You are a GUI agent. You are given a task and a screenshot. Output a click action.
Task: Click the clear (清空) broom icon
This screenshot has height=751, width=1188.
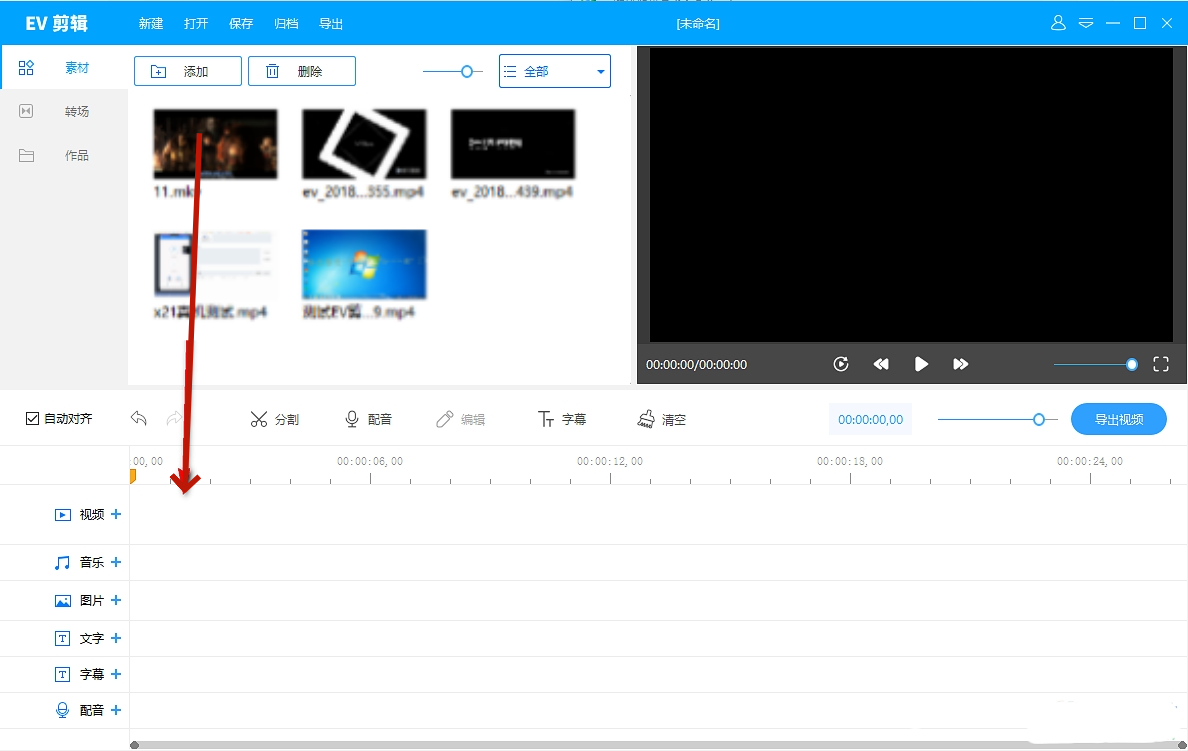[646, 419]
